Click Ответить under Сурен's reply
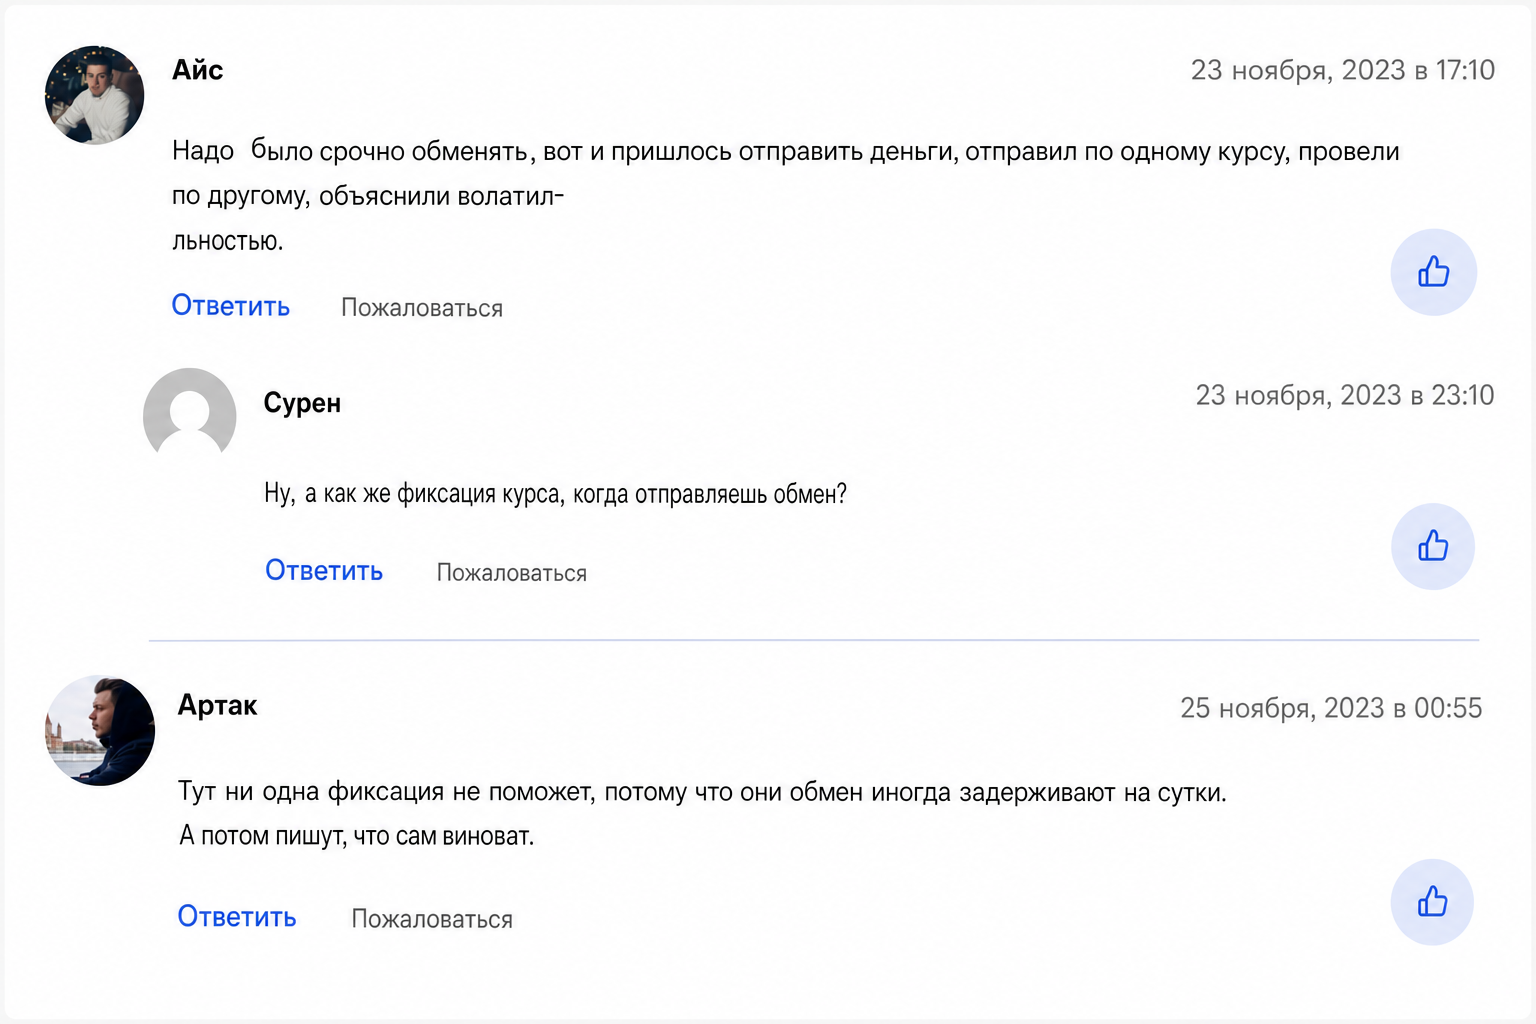1536x1024 pixels. pos(324,571)
